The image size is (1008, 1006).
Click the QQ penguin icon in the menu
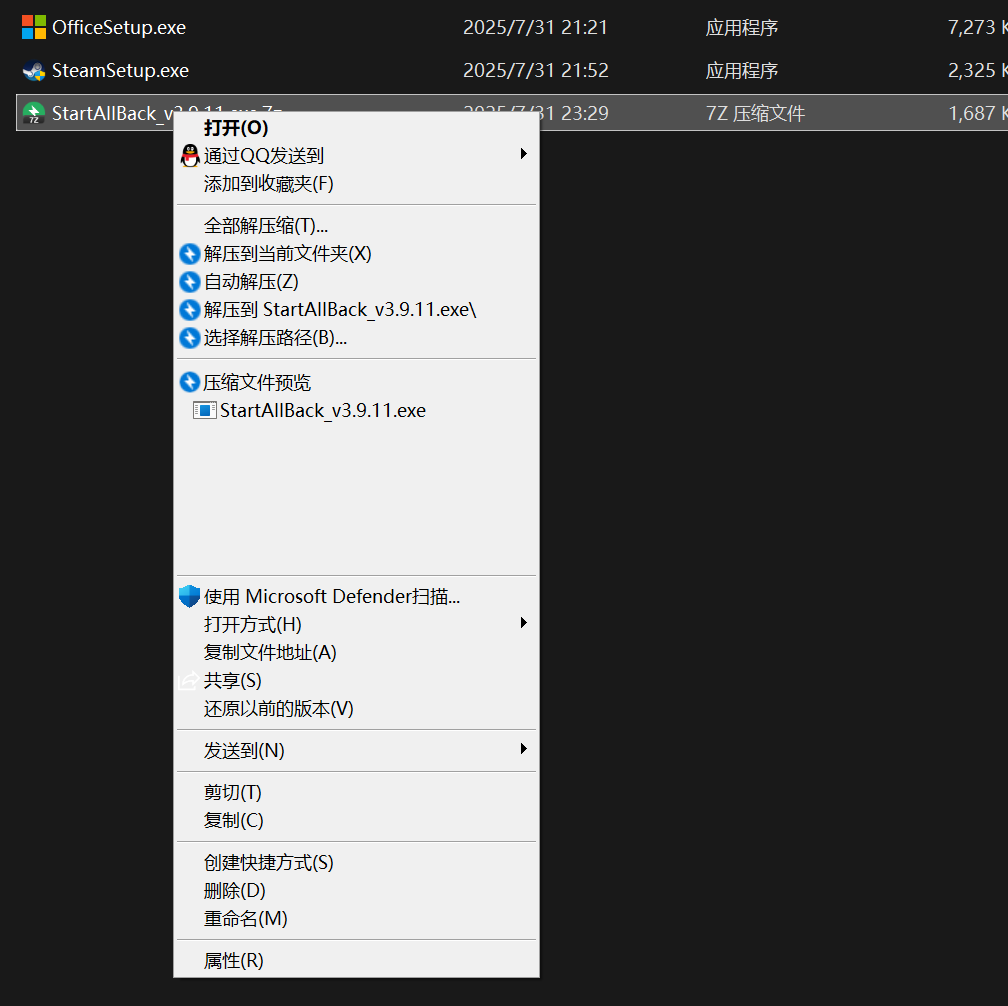pos(190,156)
